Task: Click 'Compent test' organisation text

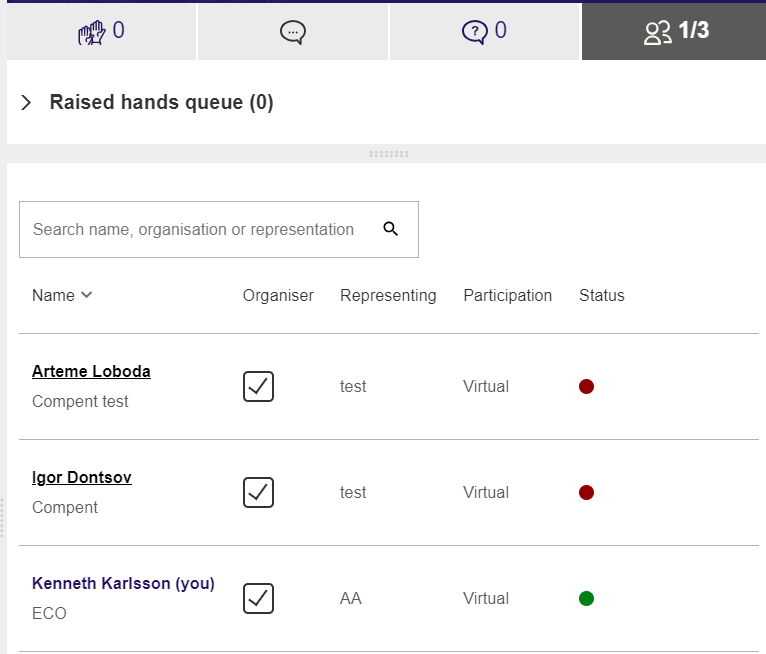Action: point(80,401)
